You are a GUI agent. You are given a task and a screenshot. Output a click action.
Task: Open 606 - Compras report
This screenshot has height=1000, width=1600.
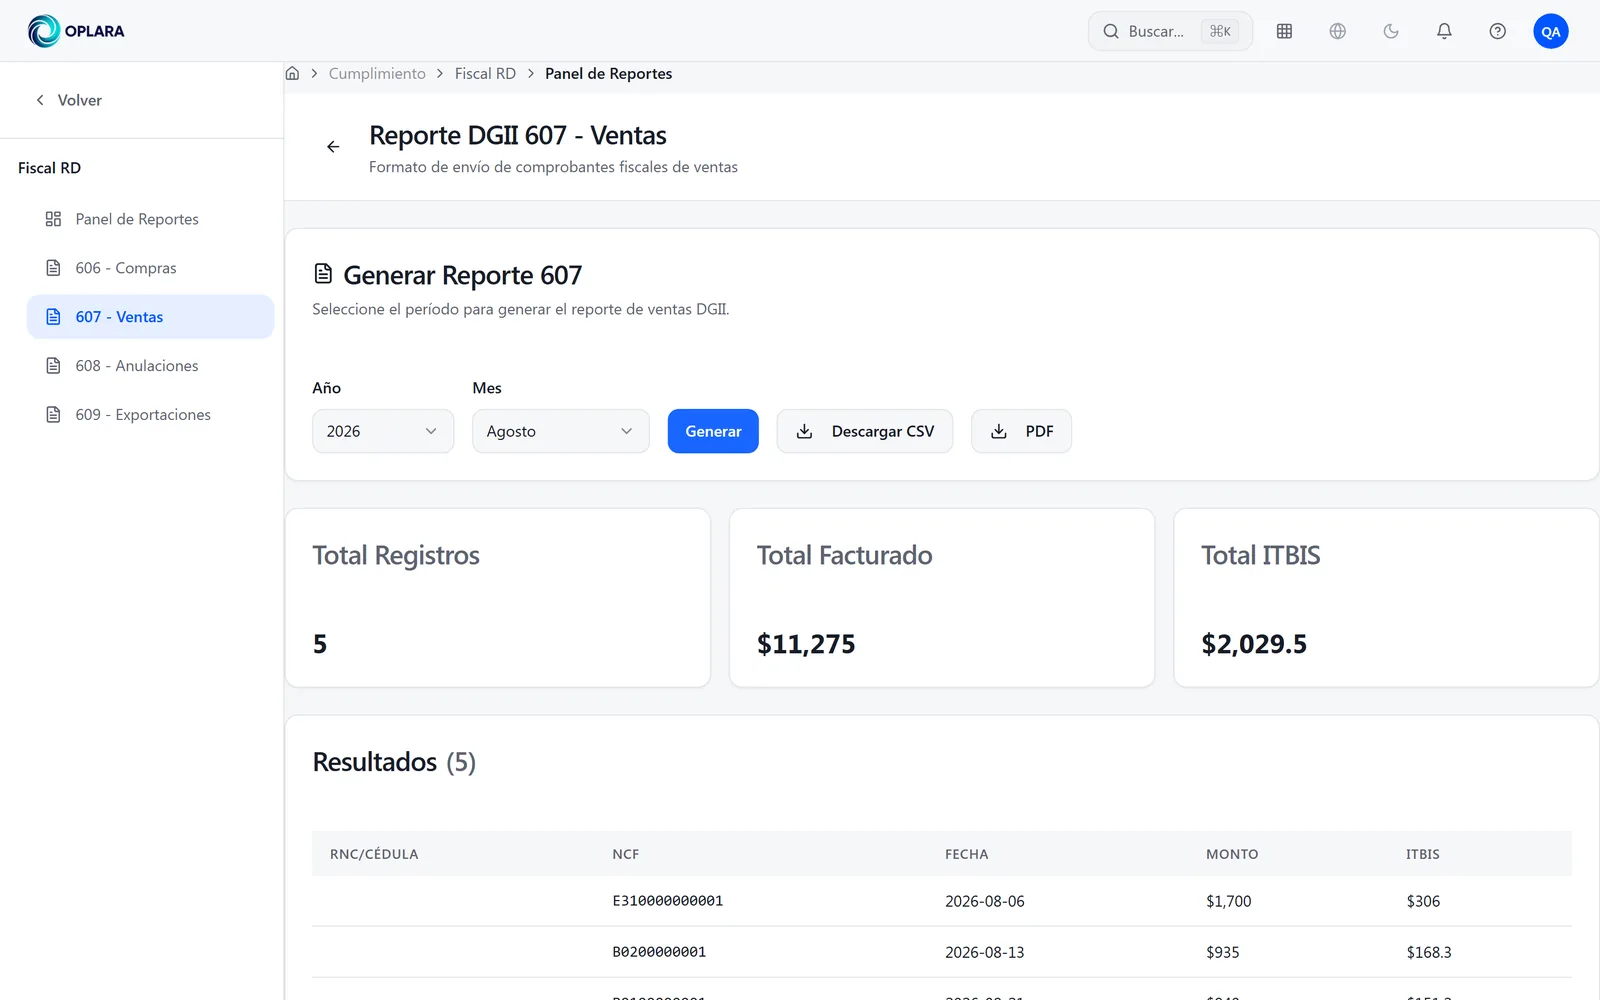pyautogui.click(x=150, y=268)
